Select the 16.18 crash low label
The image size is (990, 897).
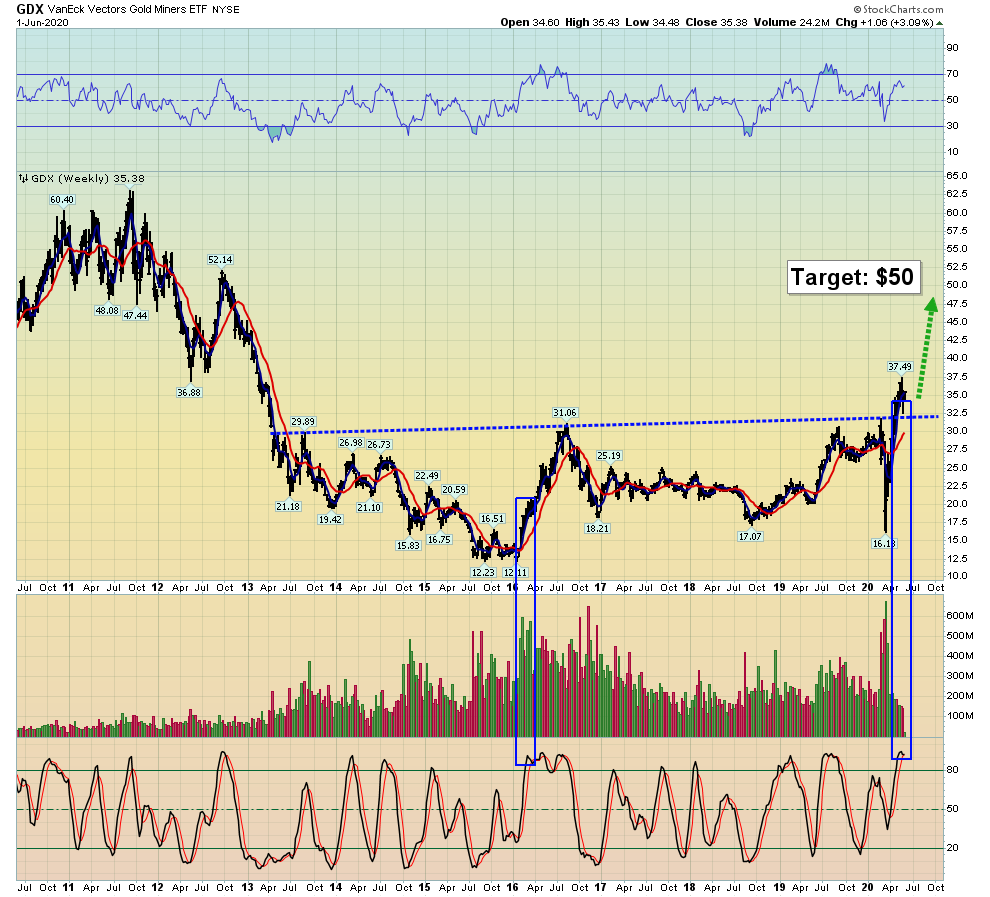tap(884, 543)
